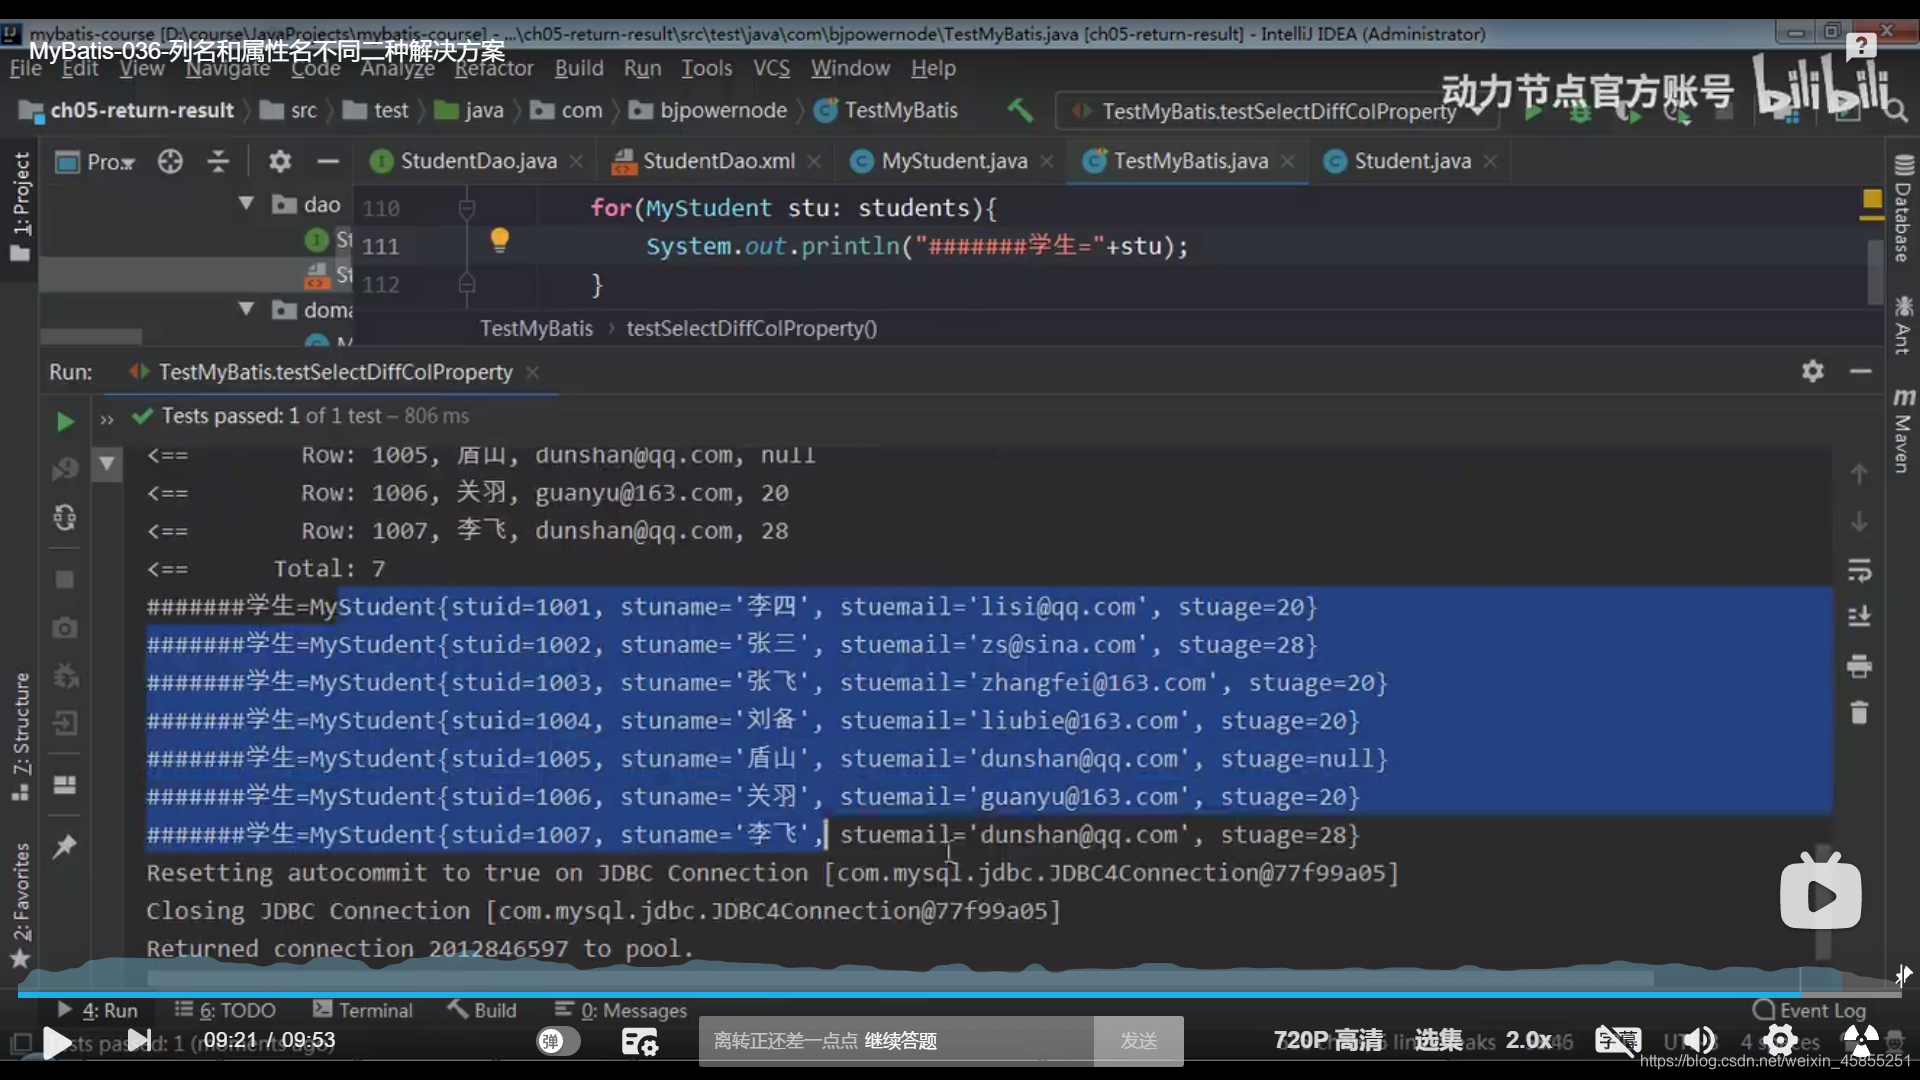The image size is (1920, 1080).
Task: Open the Build menu
Action: 579,69
